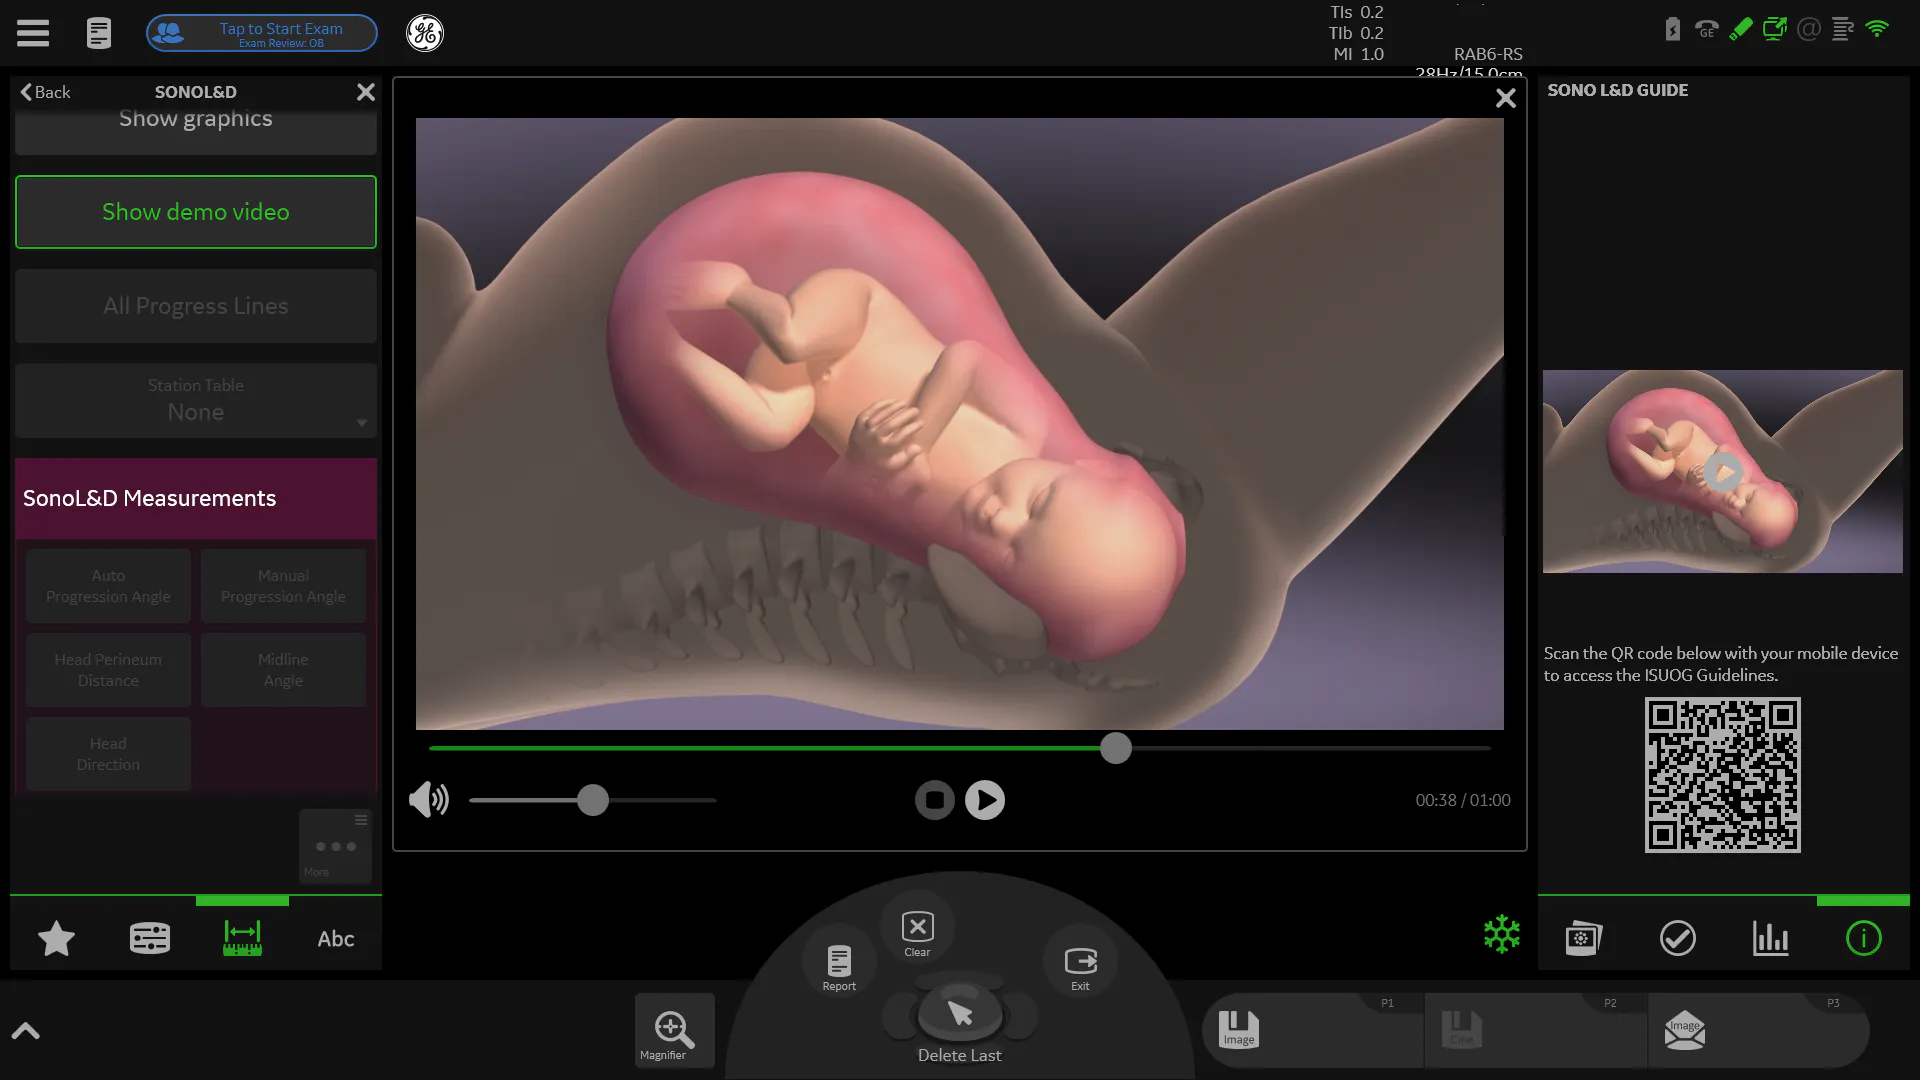This screenshot has width=1920, height=1080.
Task: Switch to the measurement ruler tab
Action: pos(242,938)
